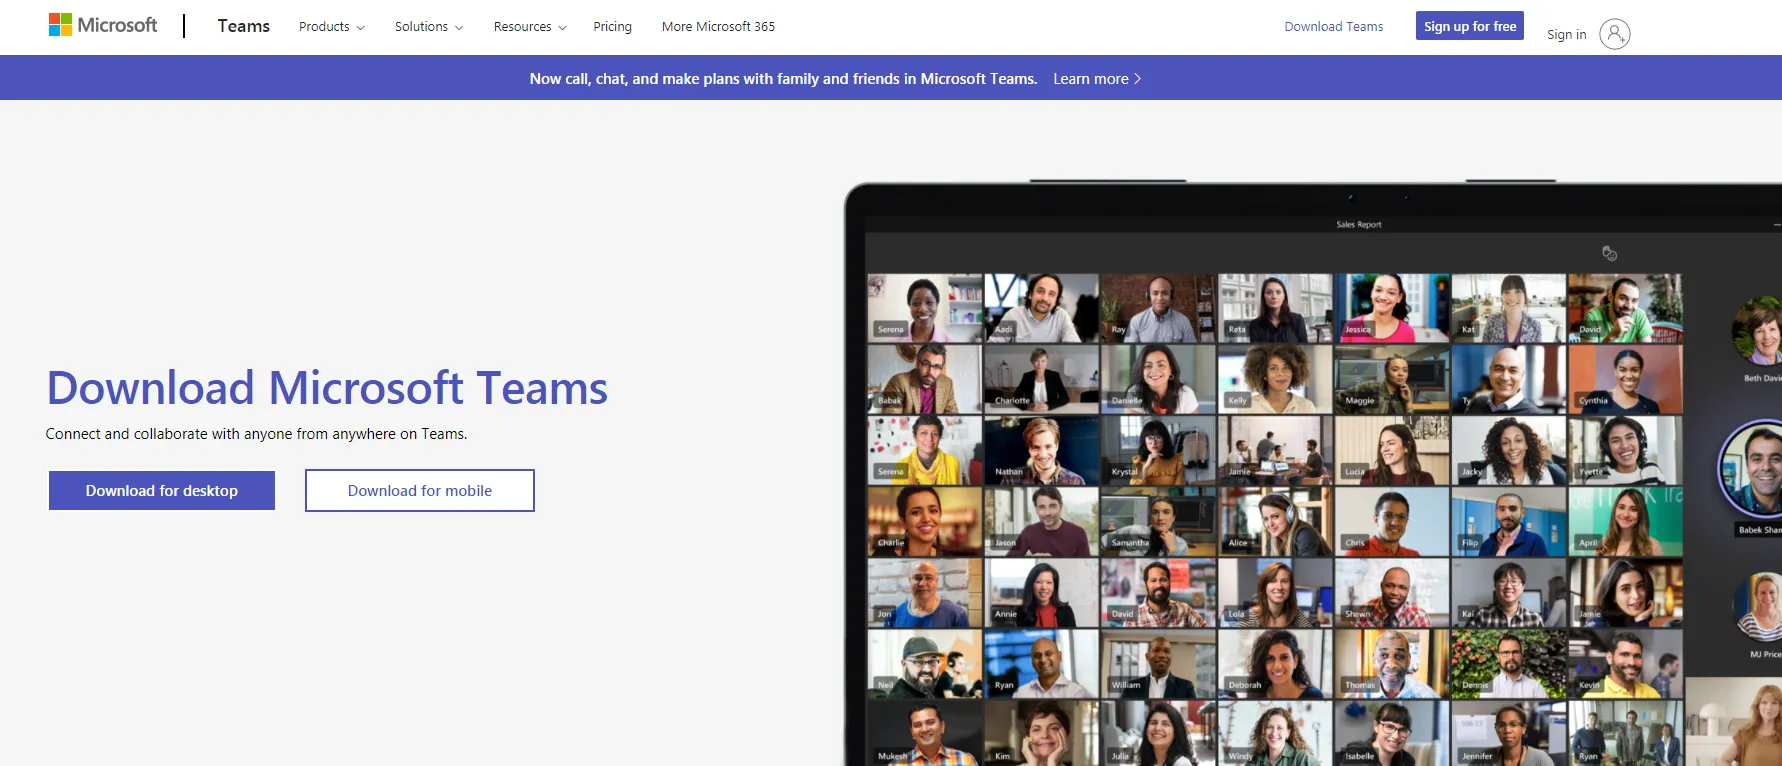Expand the Resources dropdown menu

pos(530,27)
